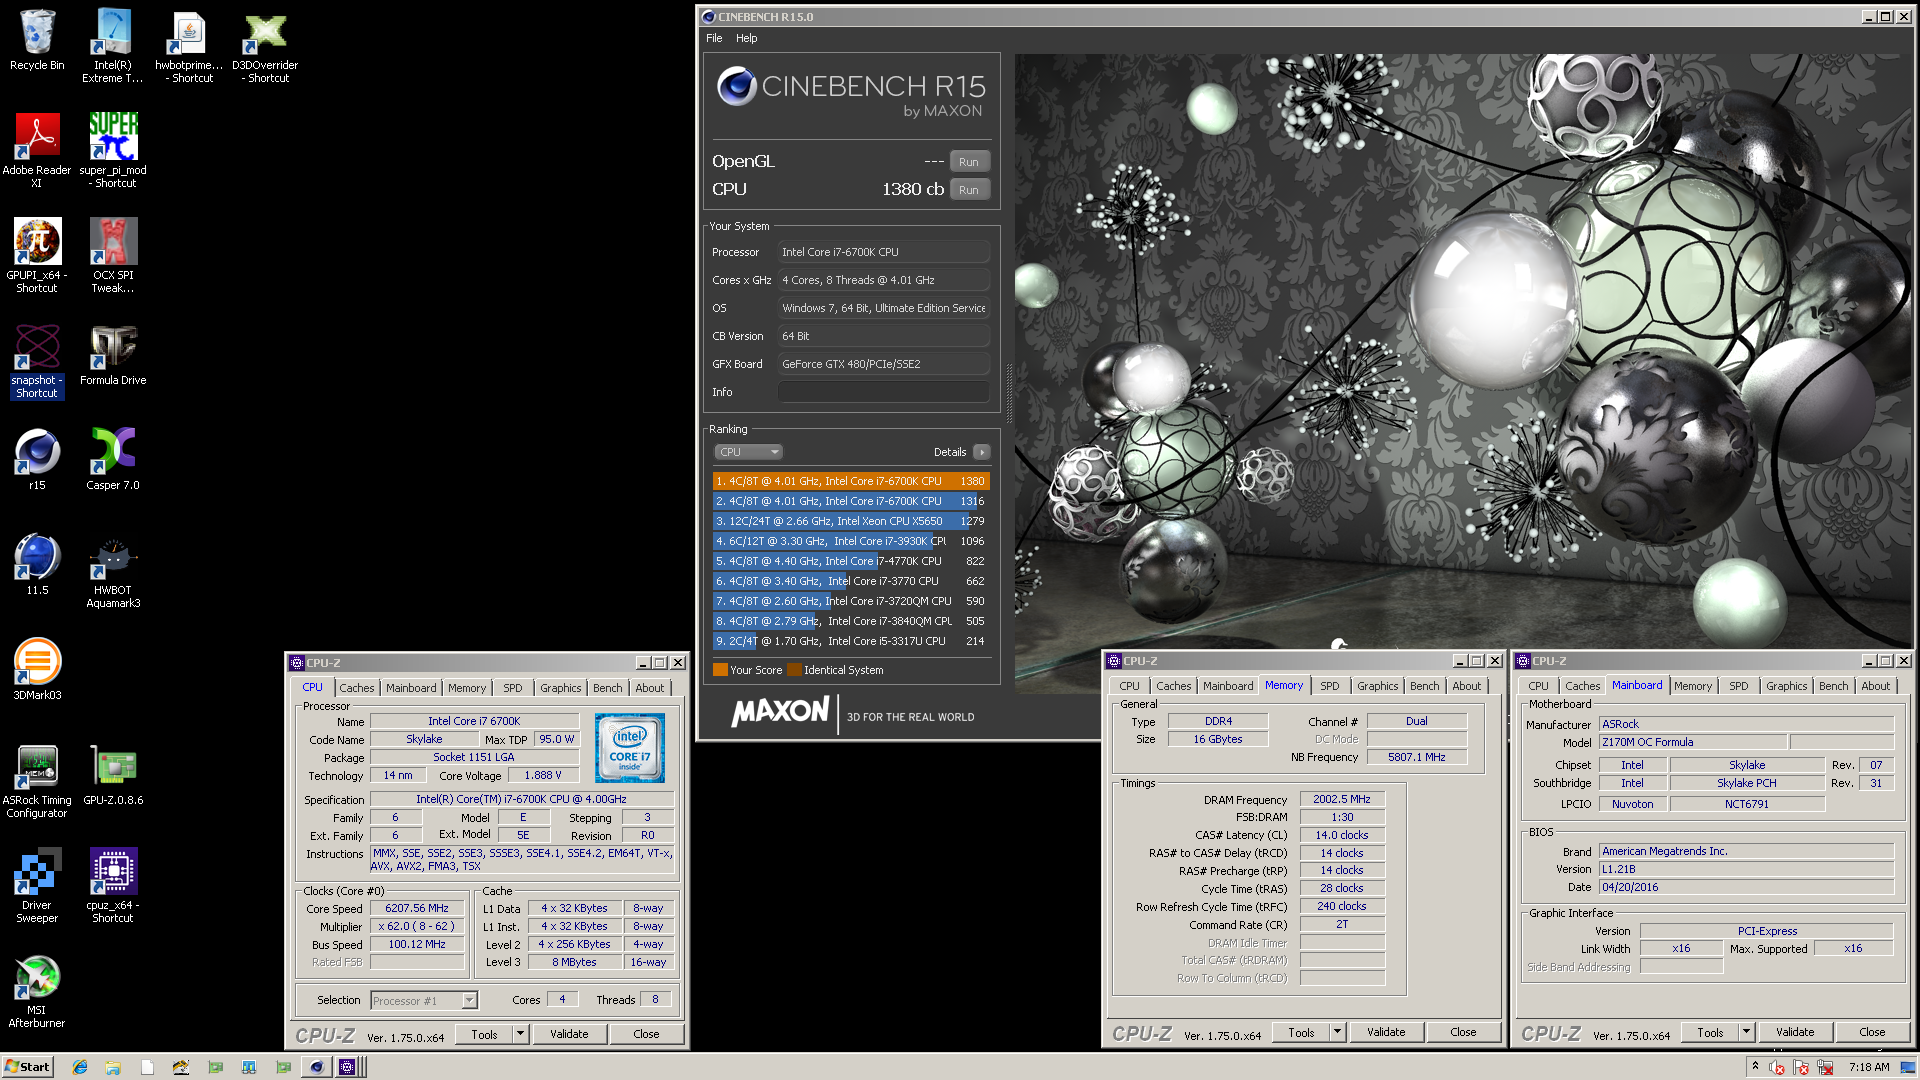Switch to Caches tab in CPU-Z CPU window

click(356, 688)
